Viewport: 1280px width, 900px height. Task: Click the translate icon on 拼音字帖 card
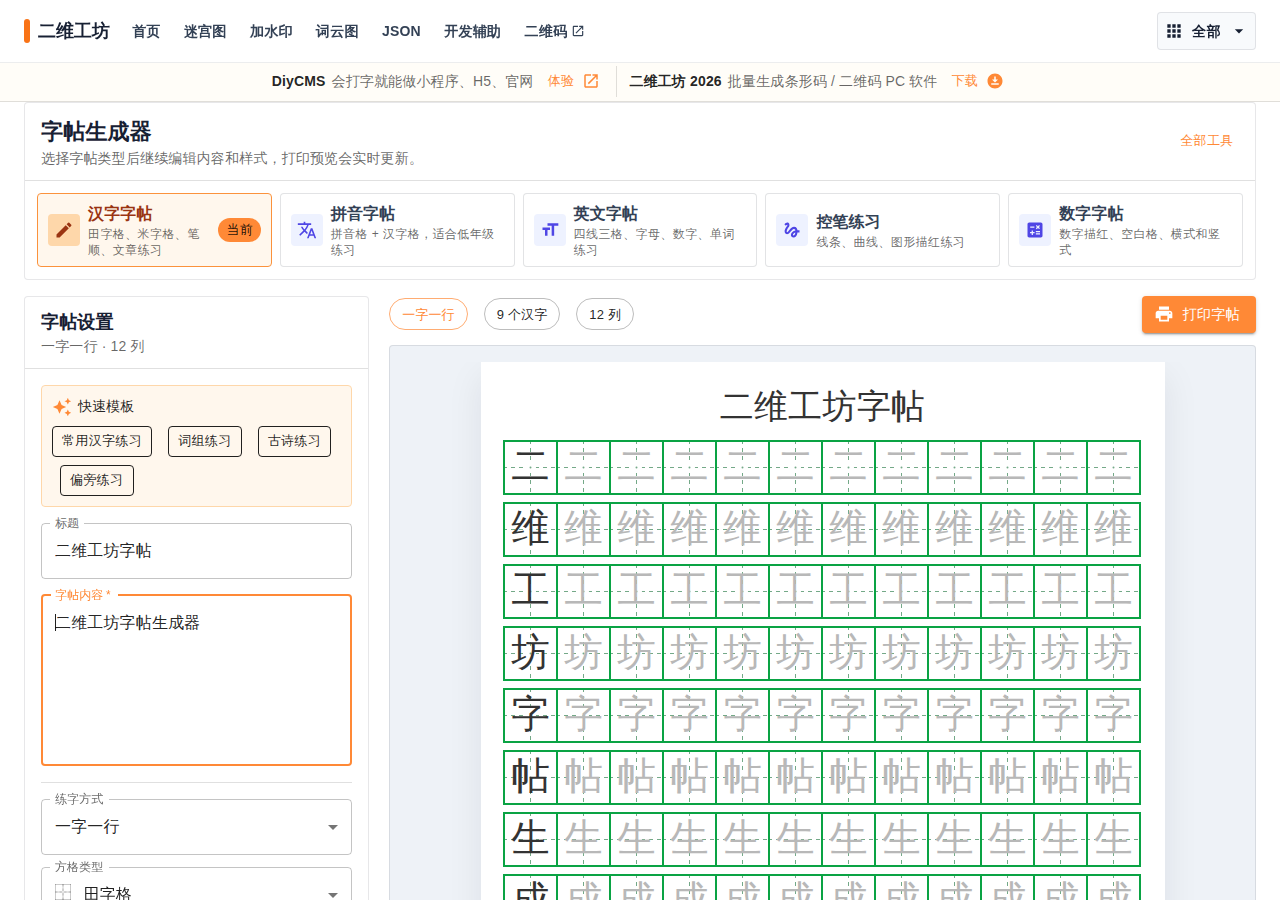coord(307,230)
